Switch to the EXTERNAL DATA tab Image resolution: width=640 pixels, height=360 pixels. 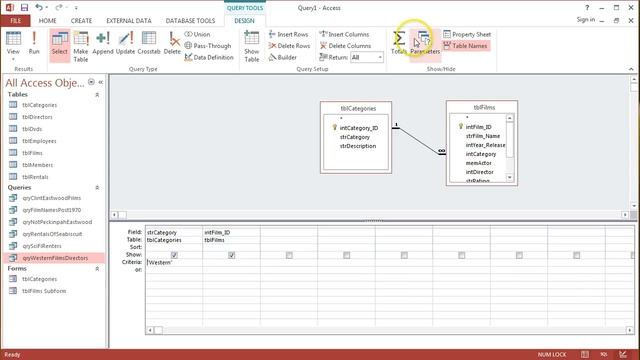(129, 20)
